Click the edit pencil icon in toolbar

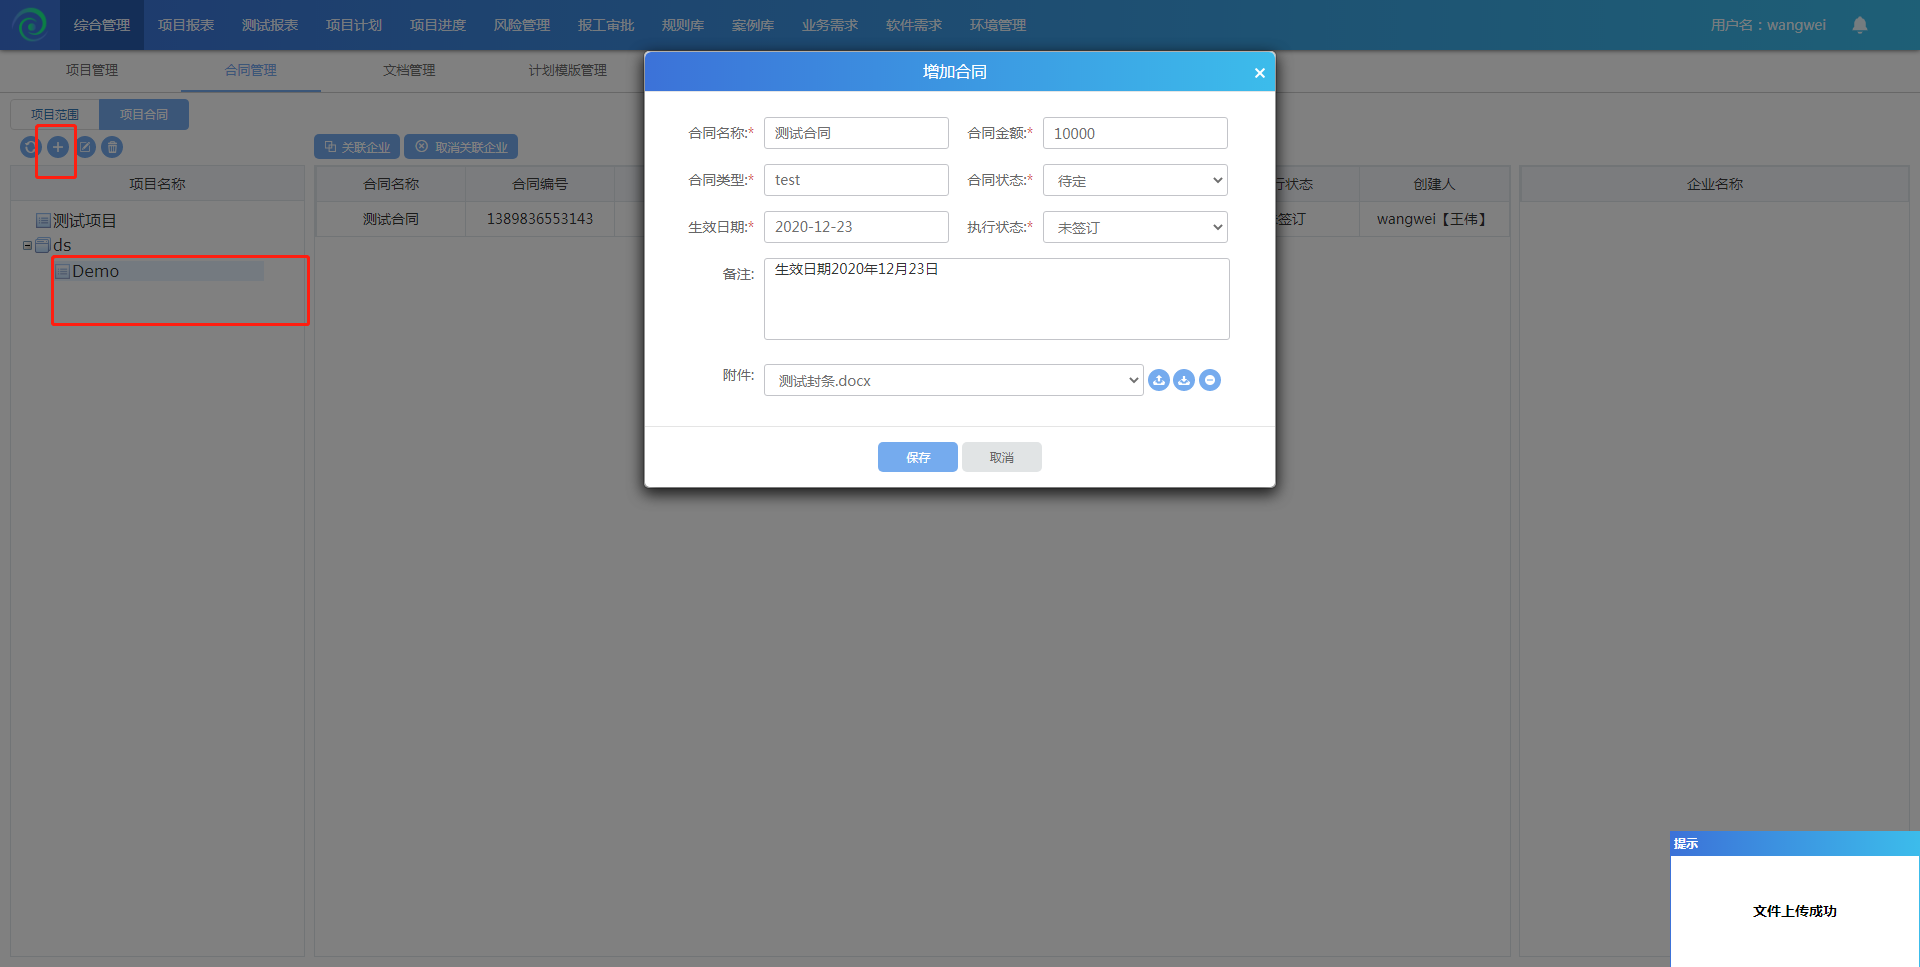(86, 147)
